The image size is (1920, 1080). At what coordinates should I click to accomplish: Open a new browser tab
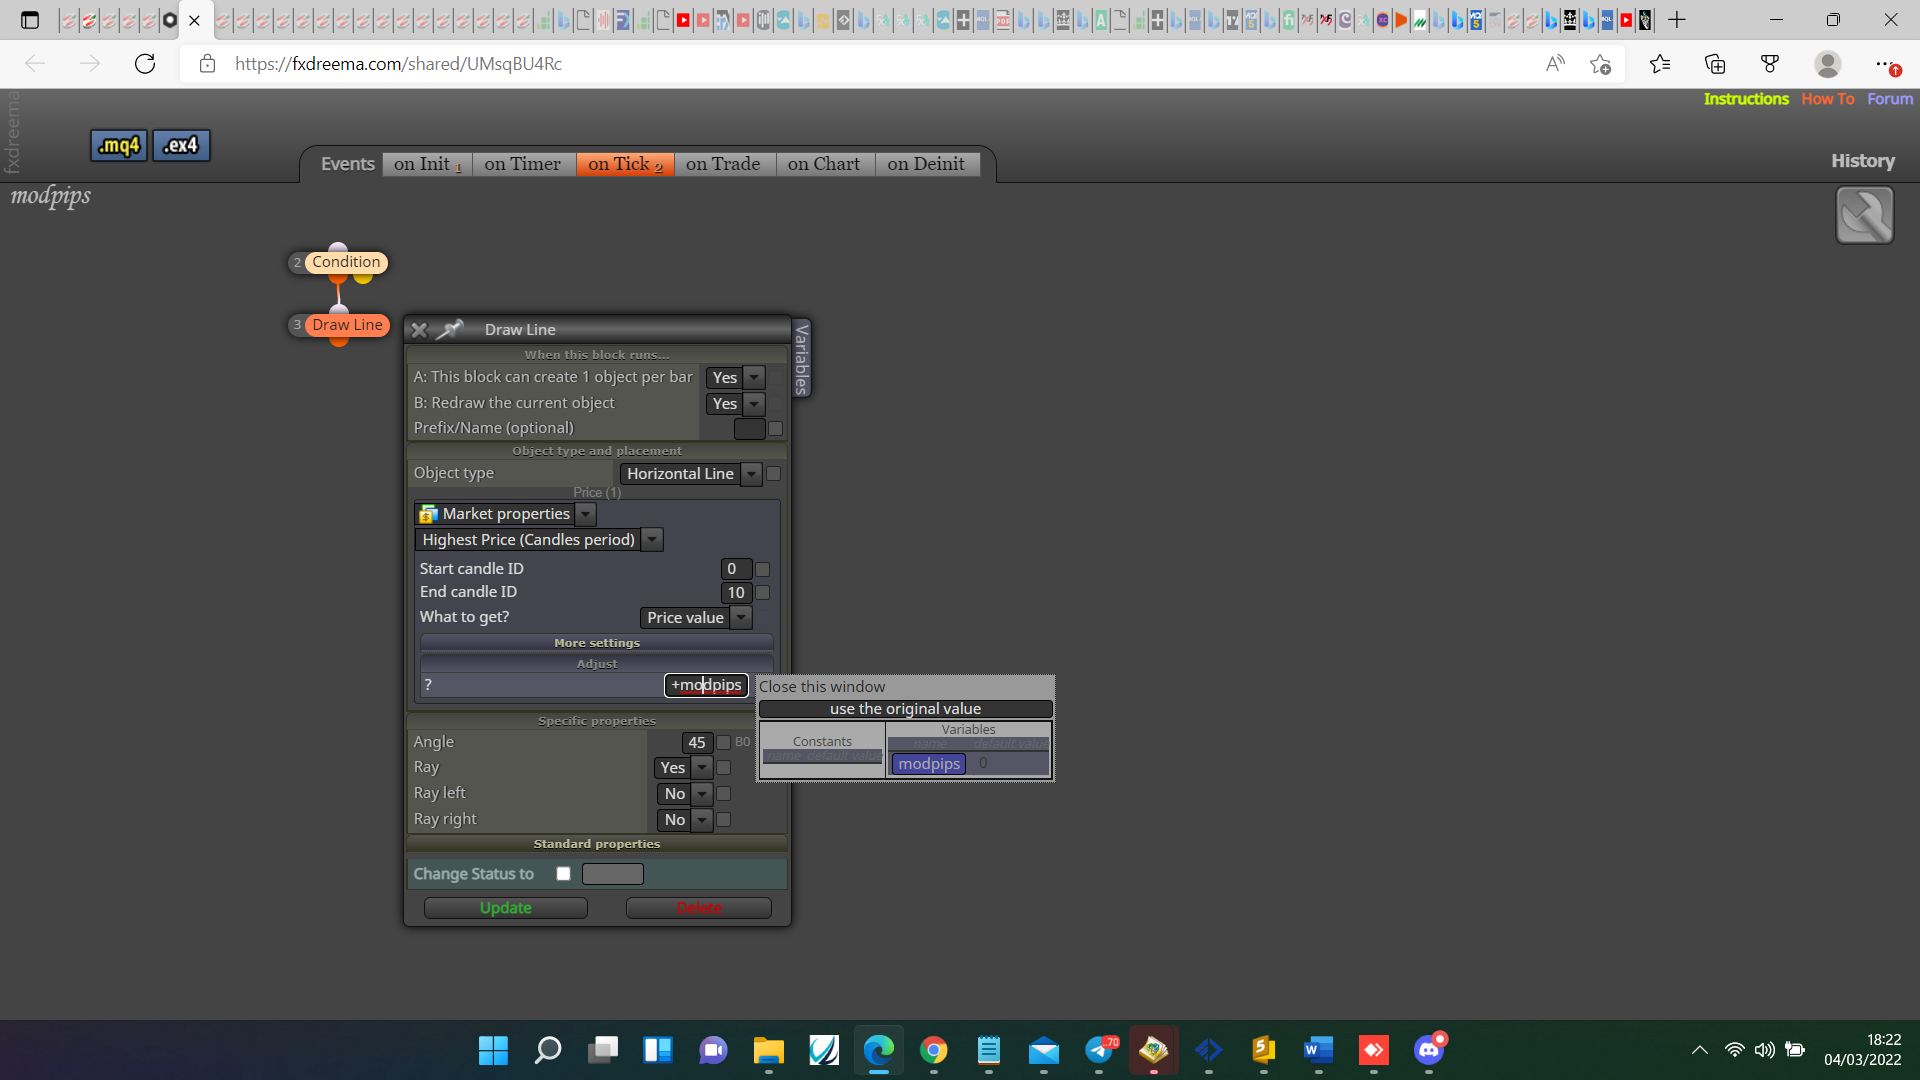1677,20
